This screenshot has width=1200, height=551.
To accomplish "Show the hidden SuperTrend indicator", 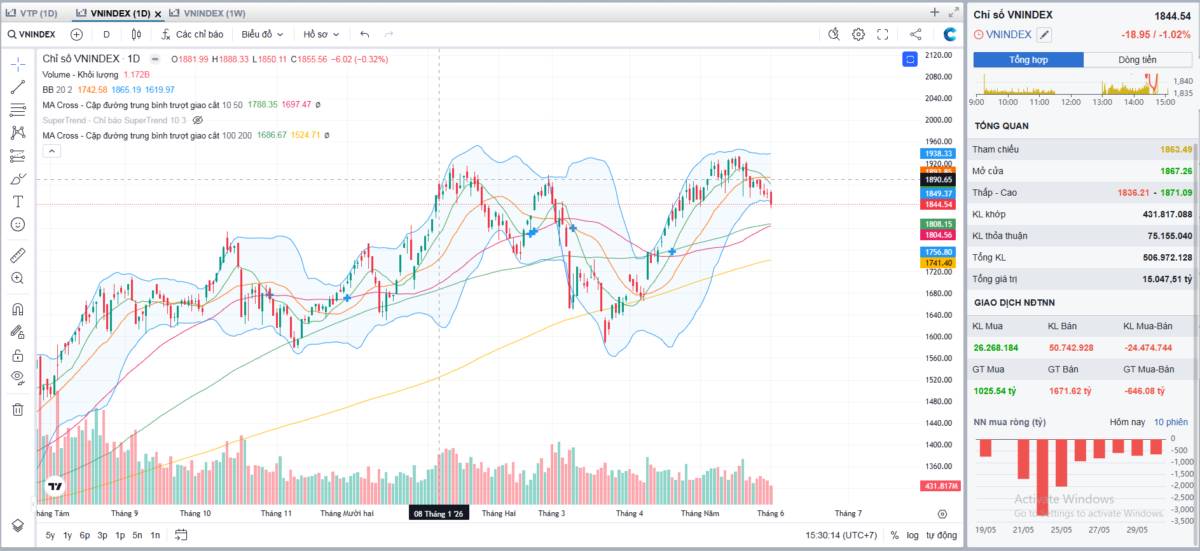I will click(198, 120).
